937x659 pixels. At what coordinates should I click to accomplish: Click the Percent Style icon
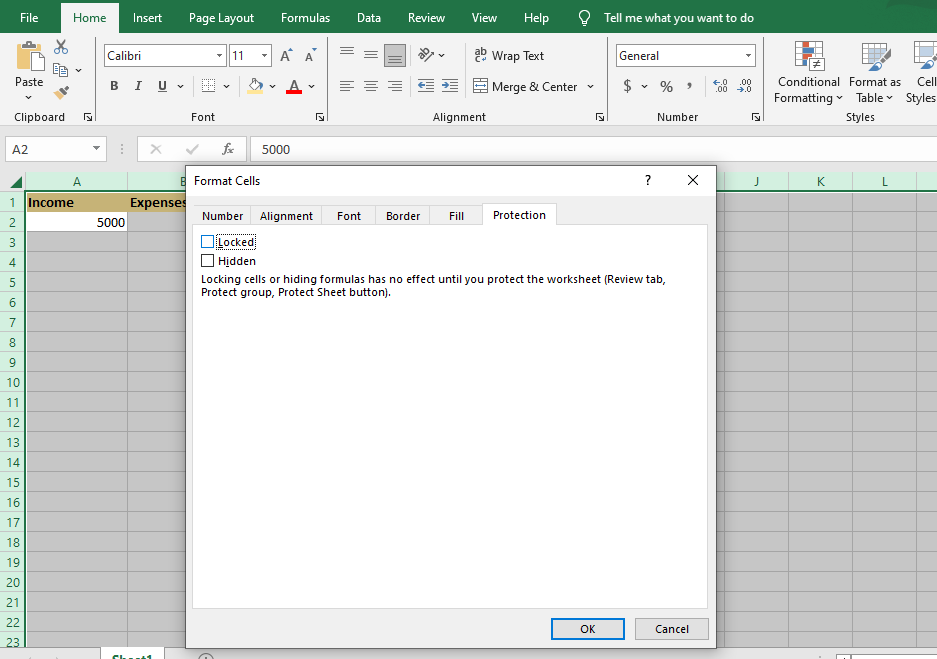coord(666,86)
